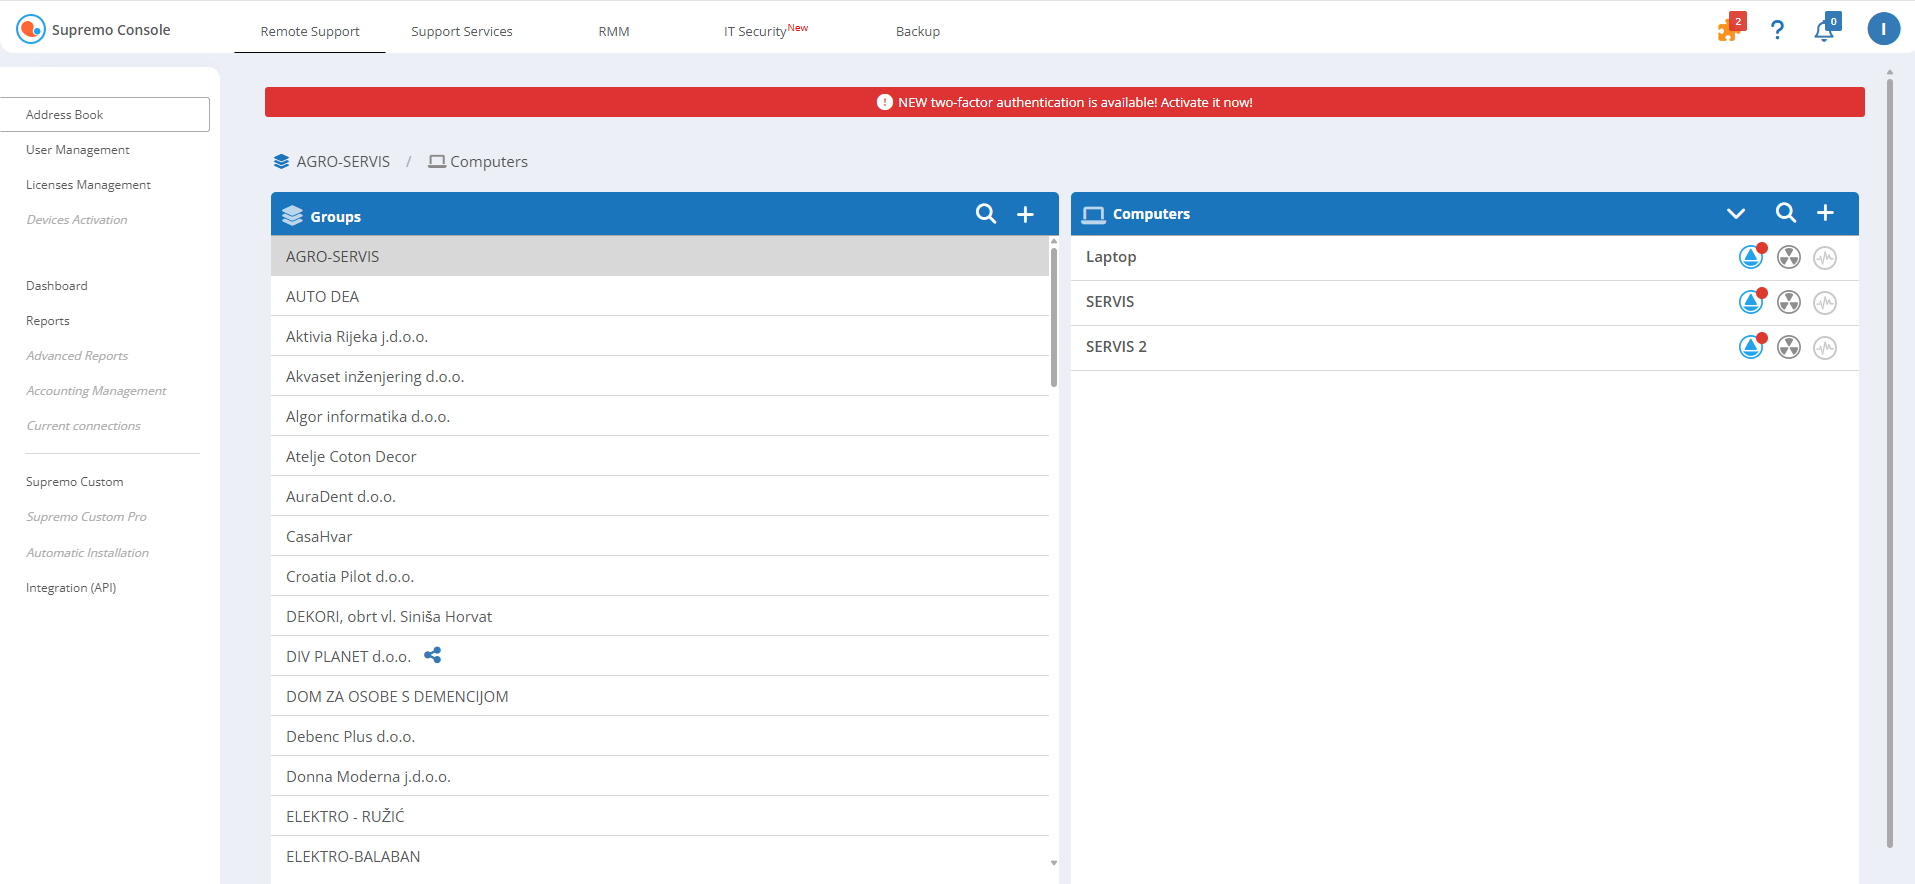Activate two-factor authentication via the red banner
Viewport: 1915px width, 884px height.
coord(1064,102)
